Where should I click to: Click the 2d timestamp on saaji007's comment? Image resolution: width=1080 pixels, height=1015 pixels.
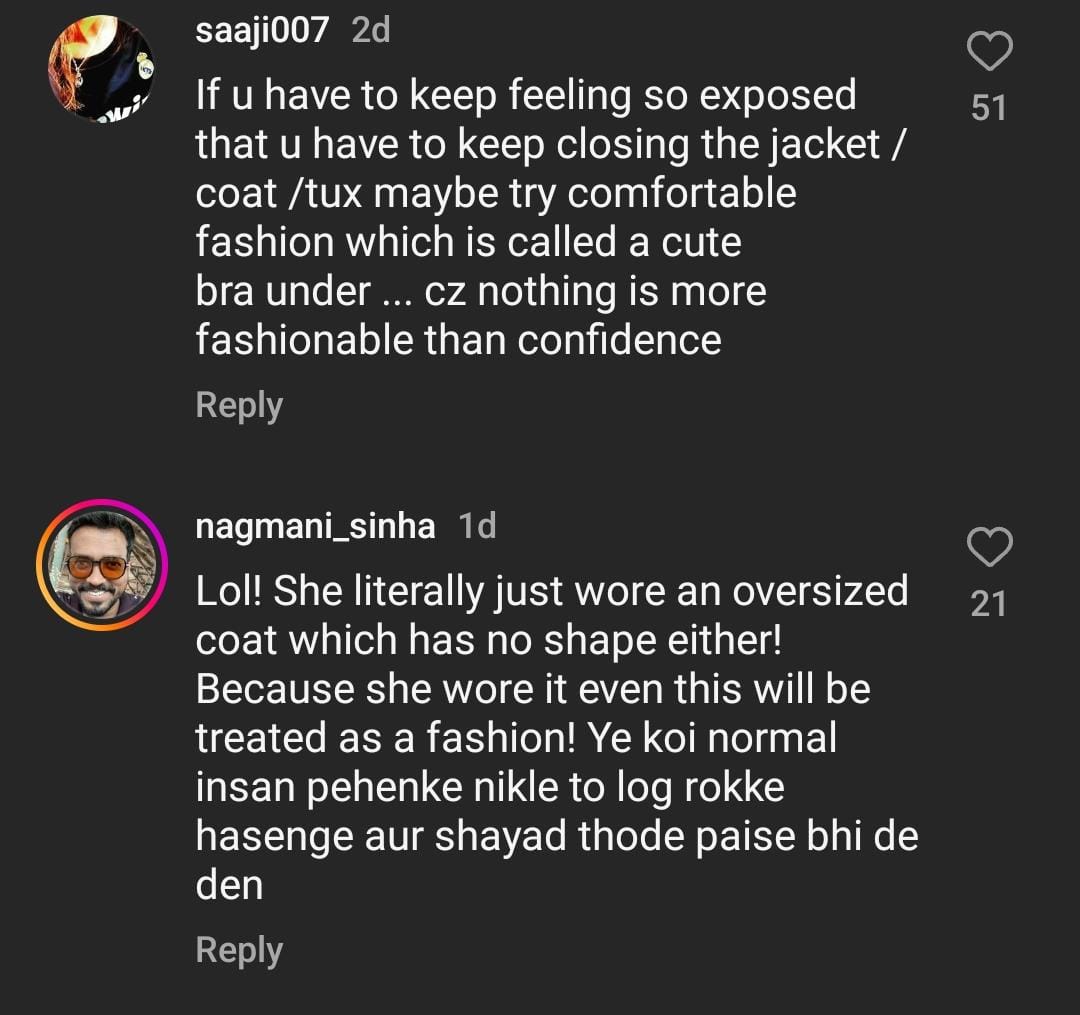[371, 30]
